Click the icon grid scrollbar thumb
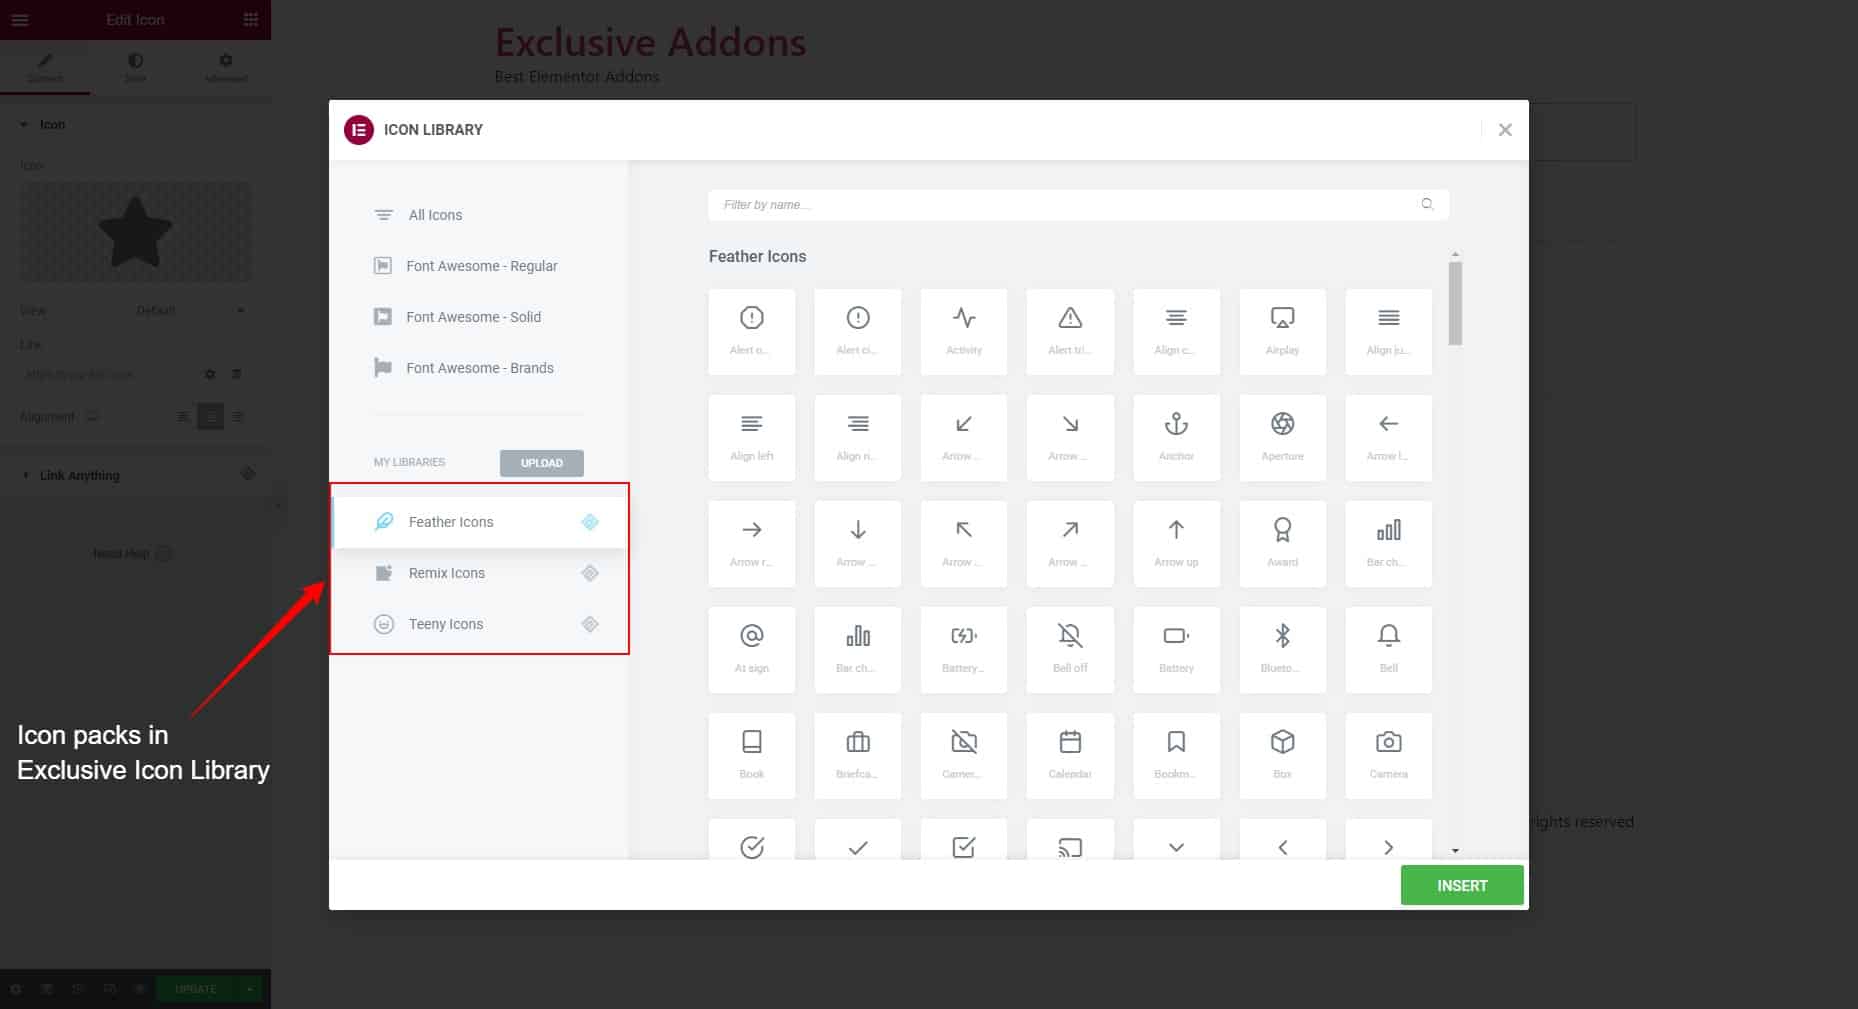The height and width of the screenshot is (1009, 1858). (1455, 303)
